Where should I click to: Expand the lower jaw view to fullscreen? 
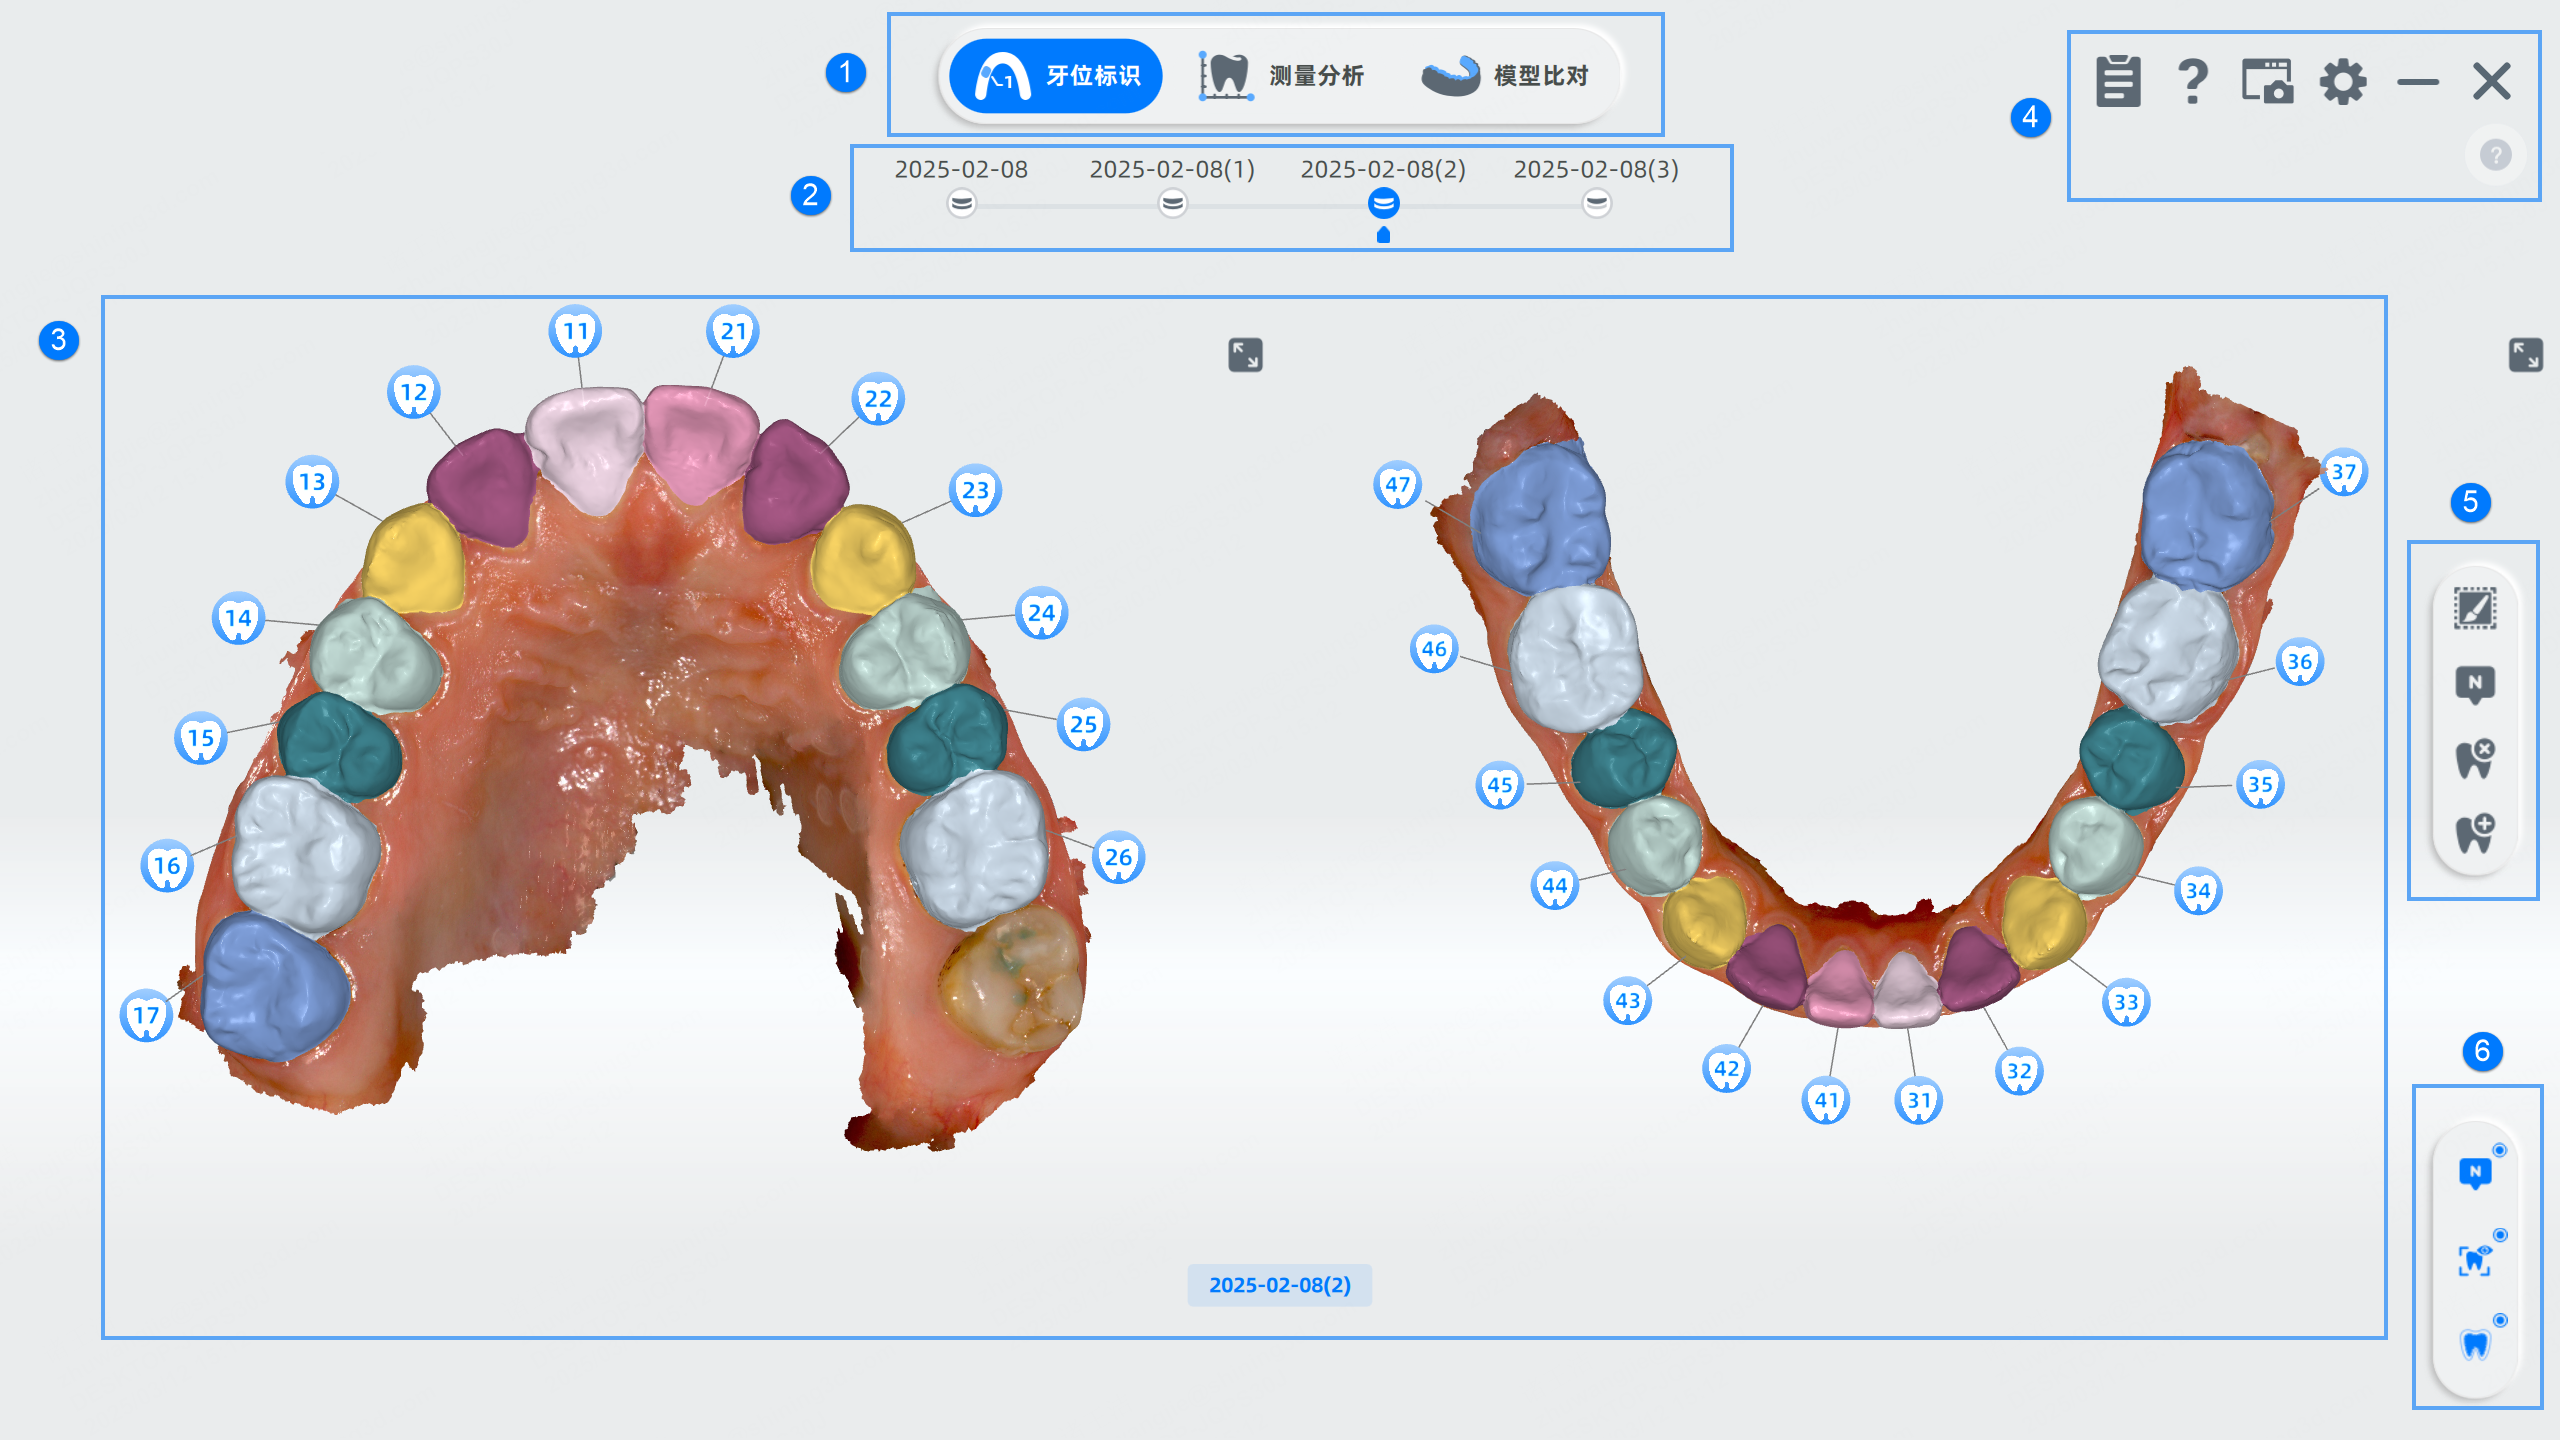pos(2526,355)
